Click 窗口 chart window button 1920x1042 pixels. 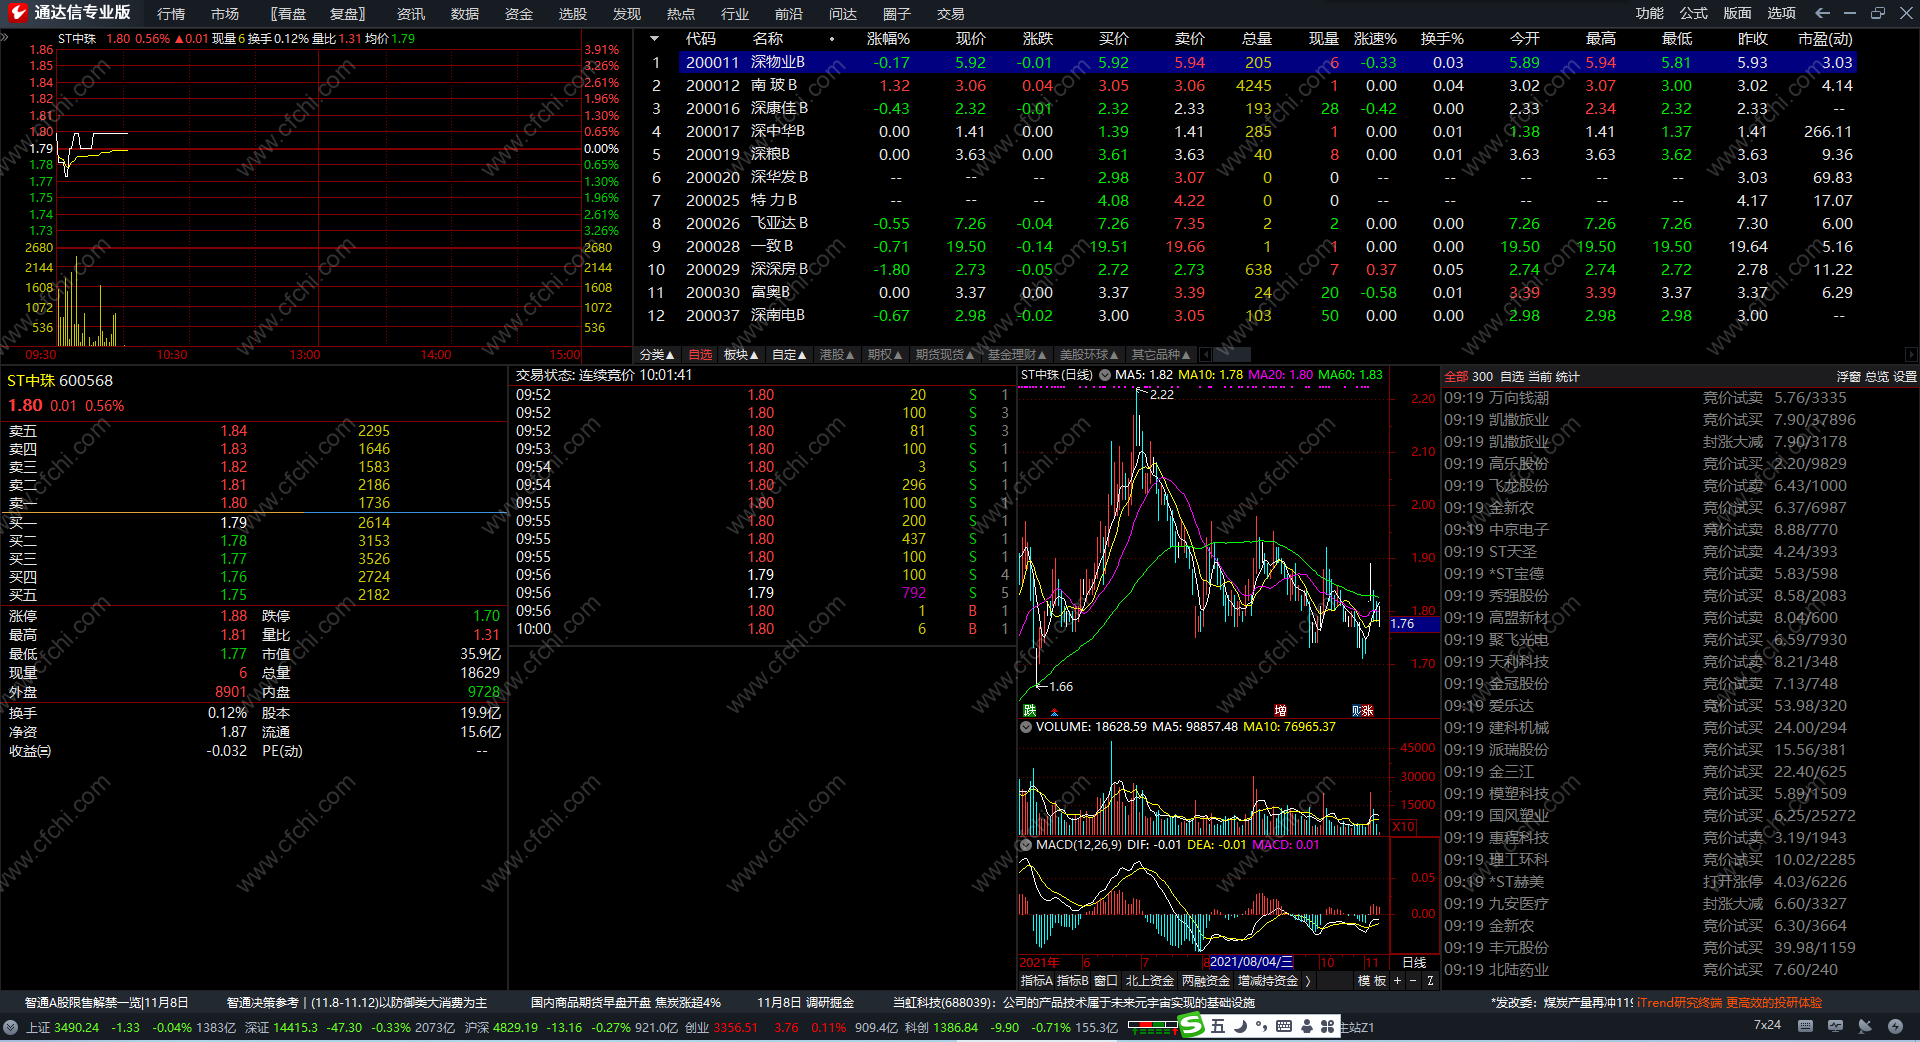1106,981
